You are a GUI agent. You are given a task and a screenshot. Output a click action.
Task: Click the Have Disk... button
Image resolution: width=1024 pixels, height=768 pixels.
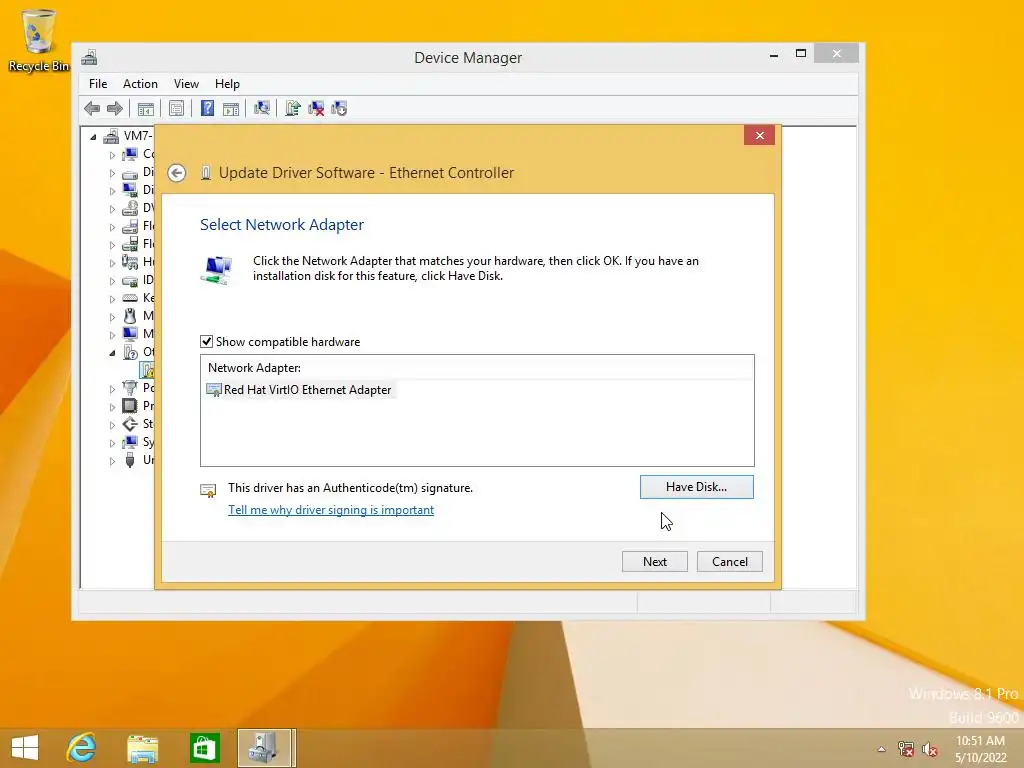pos(696,487)
